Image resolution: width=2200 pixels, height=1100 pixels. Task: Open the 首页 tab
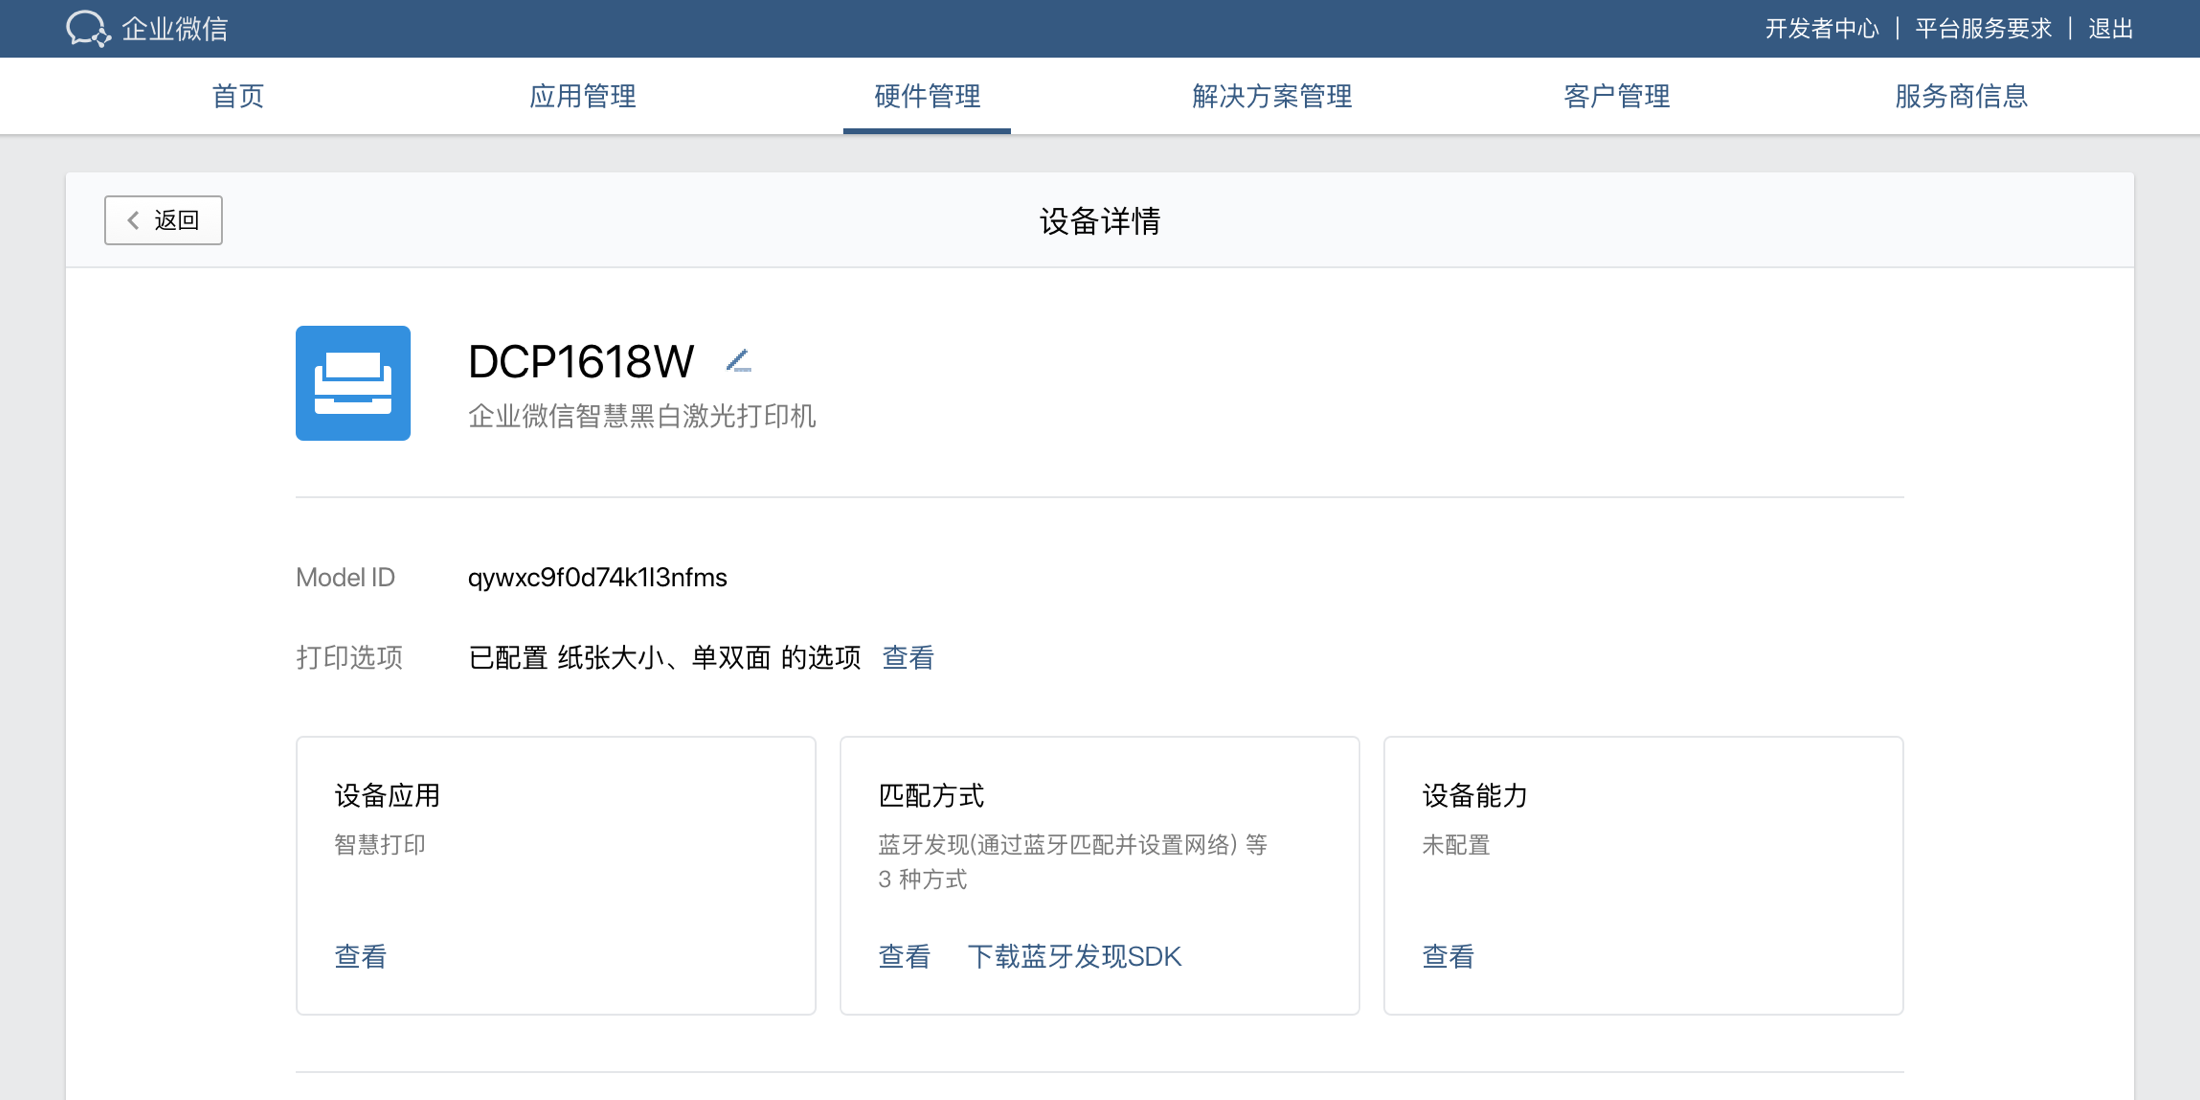pos(238,96)
